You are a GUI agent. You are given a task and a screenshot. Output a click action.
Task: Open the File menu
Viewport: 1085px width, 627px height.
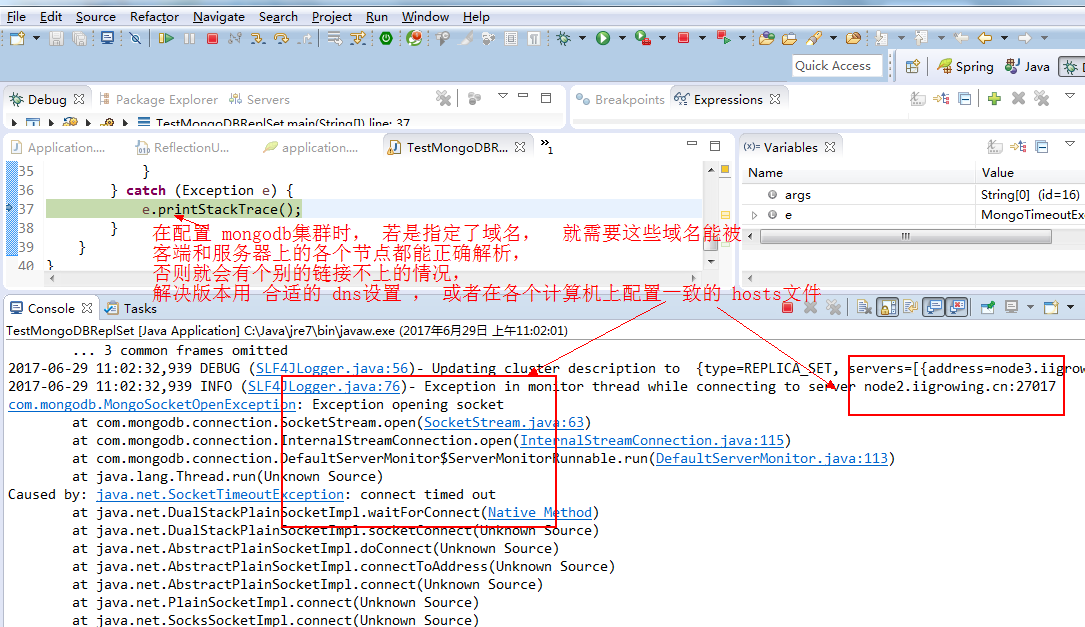coord(17,17)
